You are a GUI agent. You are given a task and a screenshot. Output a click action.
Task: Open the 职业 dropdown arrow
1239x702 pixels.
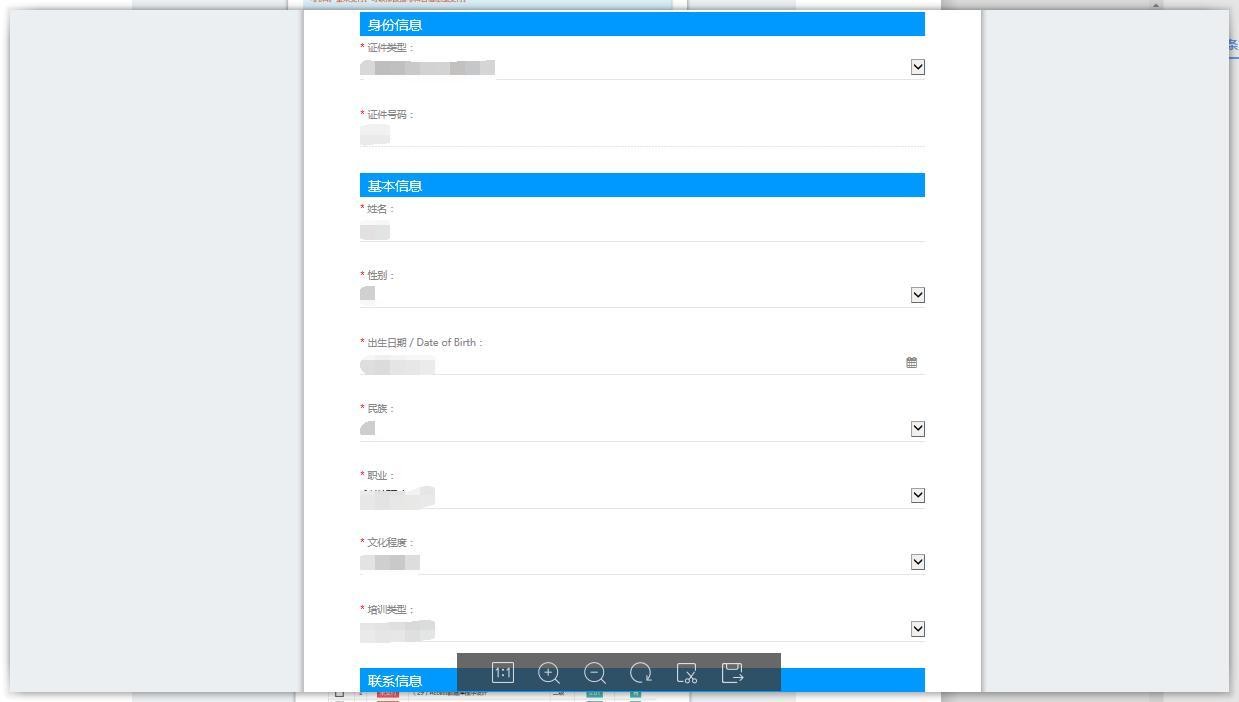(x=918, y=496)
